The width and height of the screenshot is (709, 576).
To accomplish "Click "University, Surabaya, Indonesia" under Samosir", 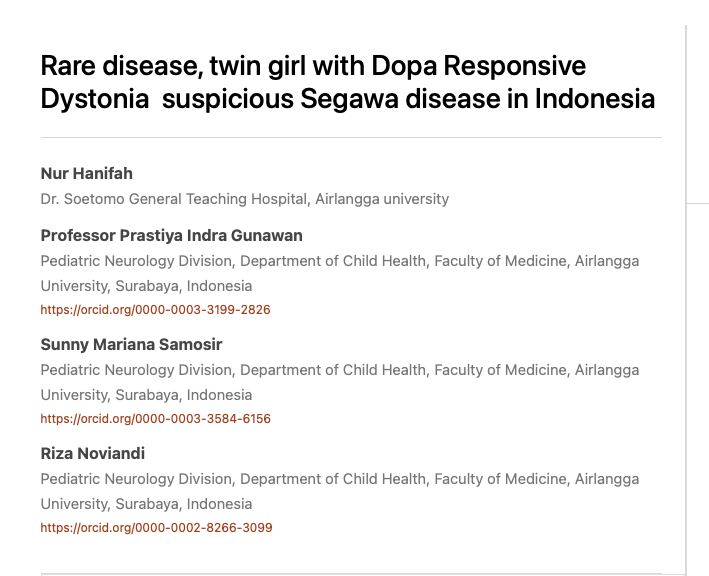I will point(146,395).
